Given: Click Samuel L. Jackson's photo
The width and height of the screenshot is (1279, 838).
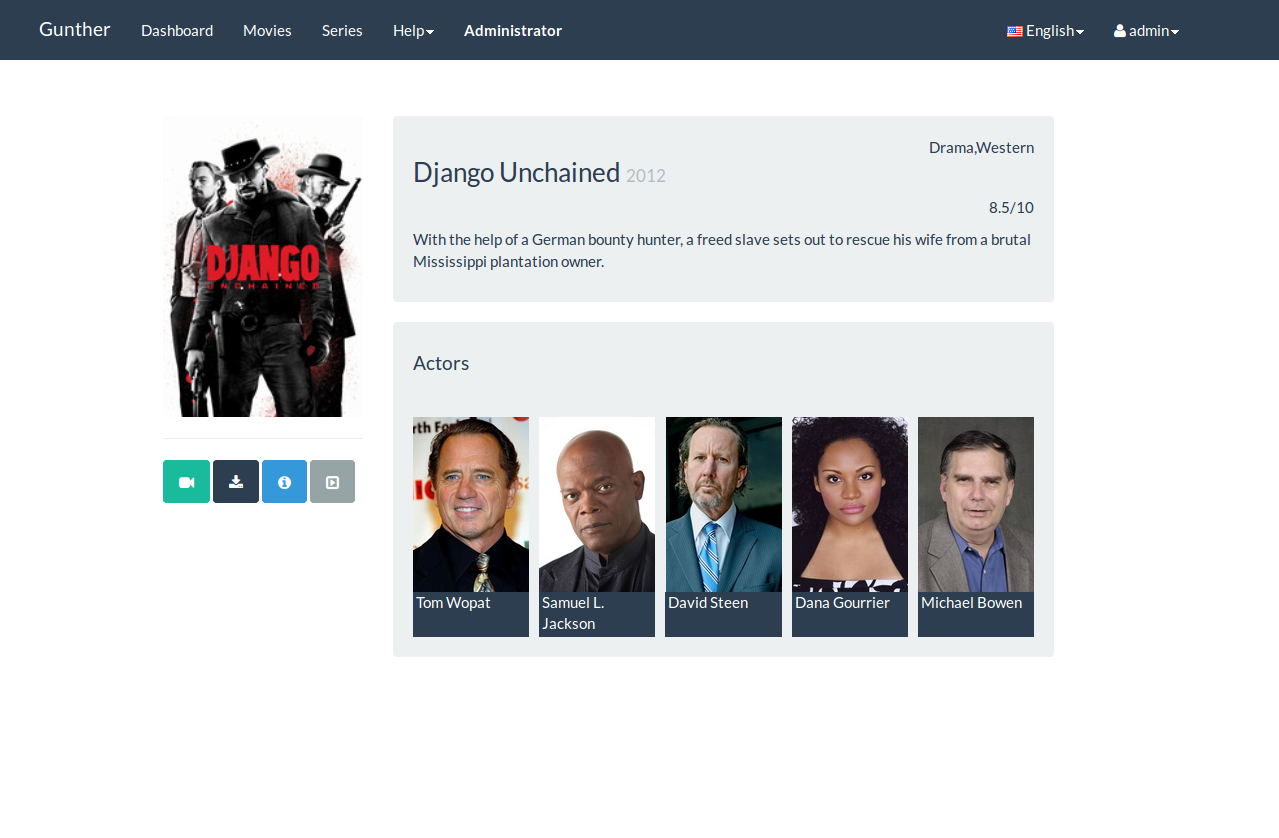Looking at the screenshot, I should tap(597, 504).
